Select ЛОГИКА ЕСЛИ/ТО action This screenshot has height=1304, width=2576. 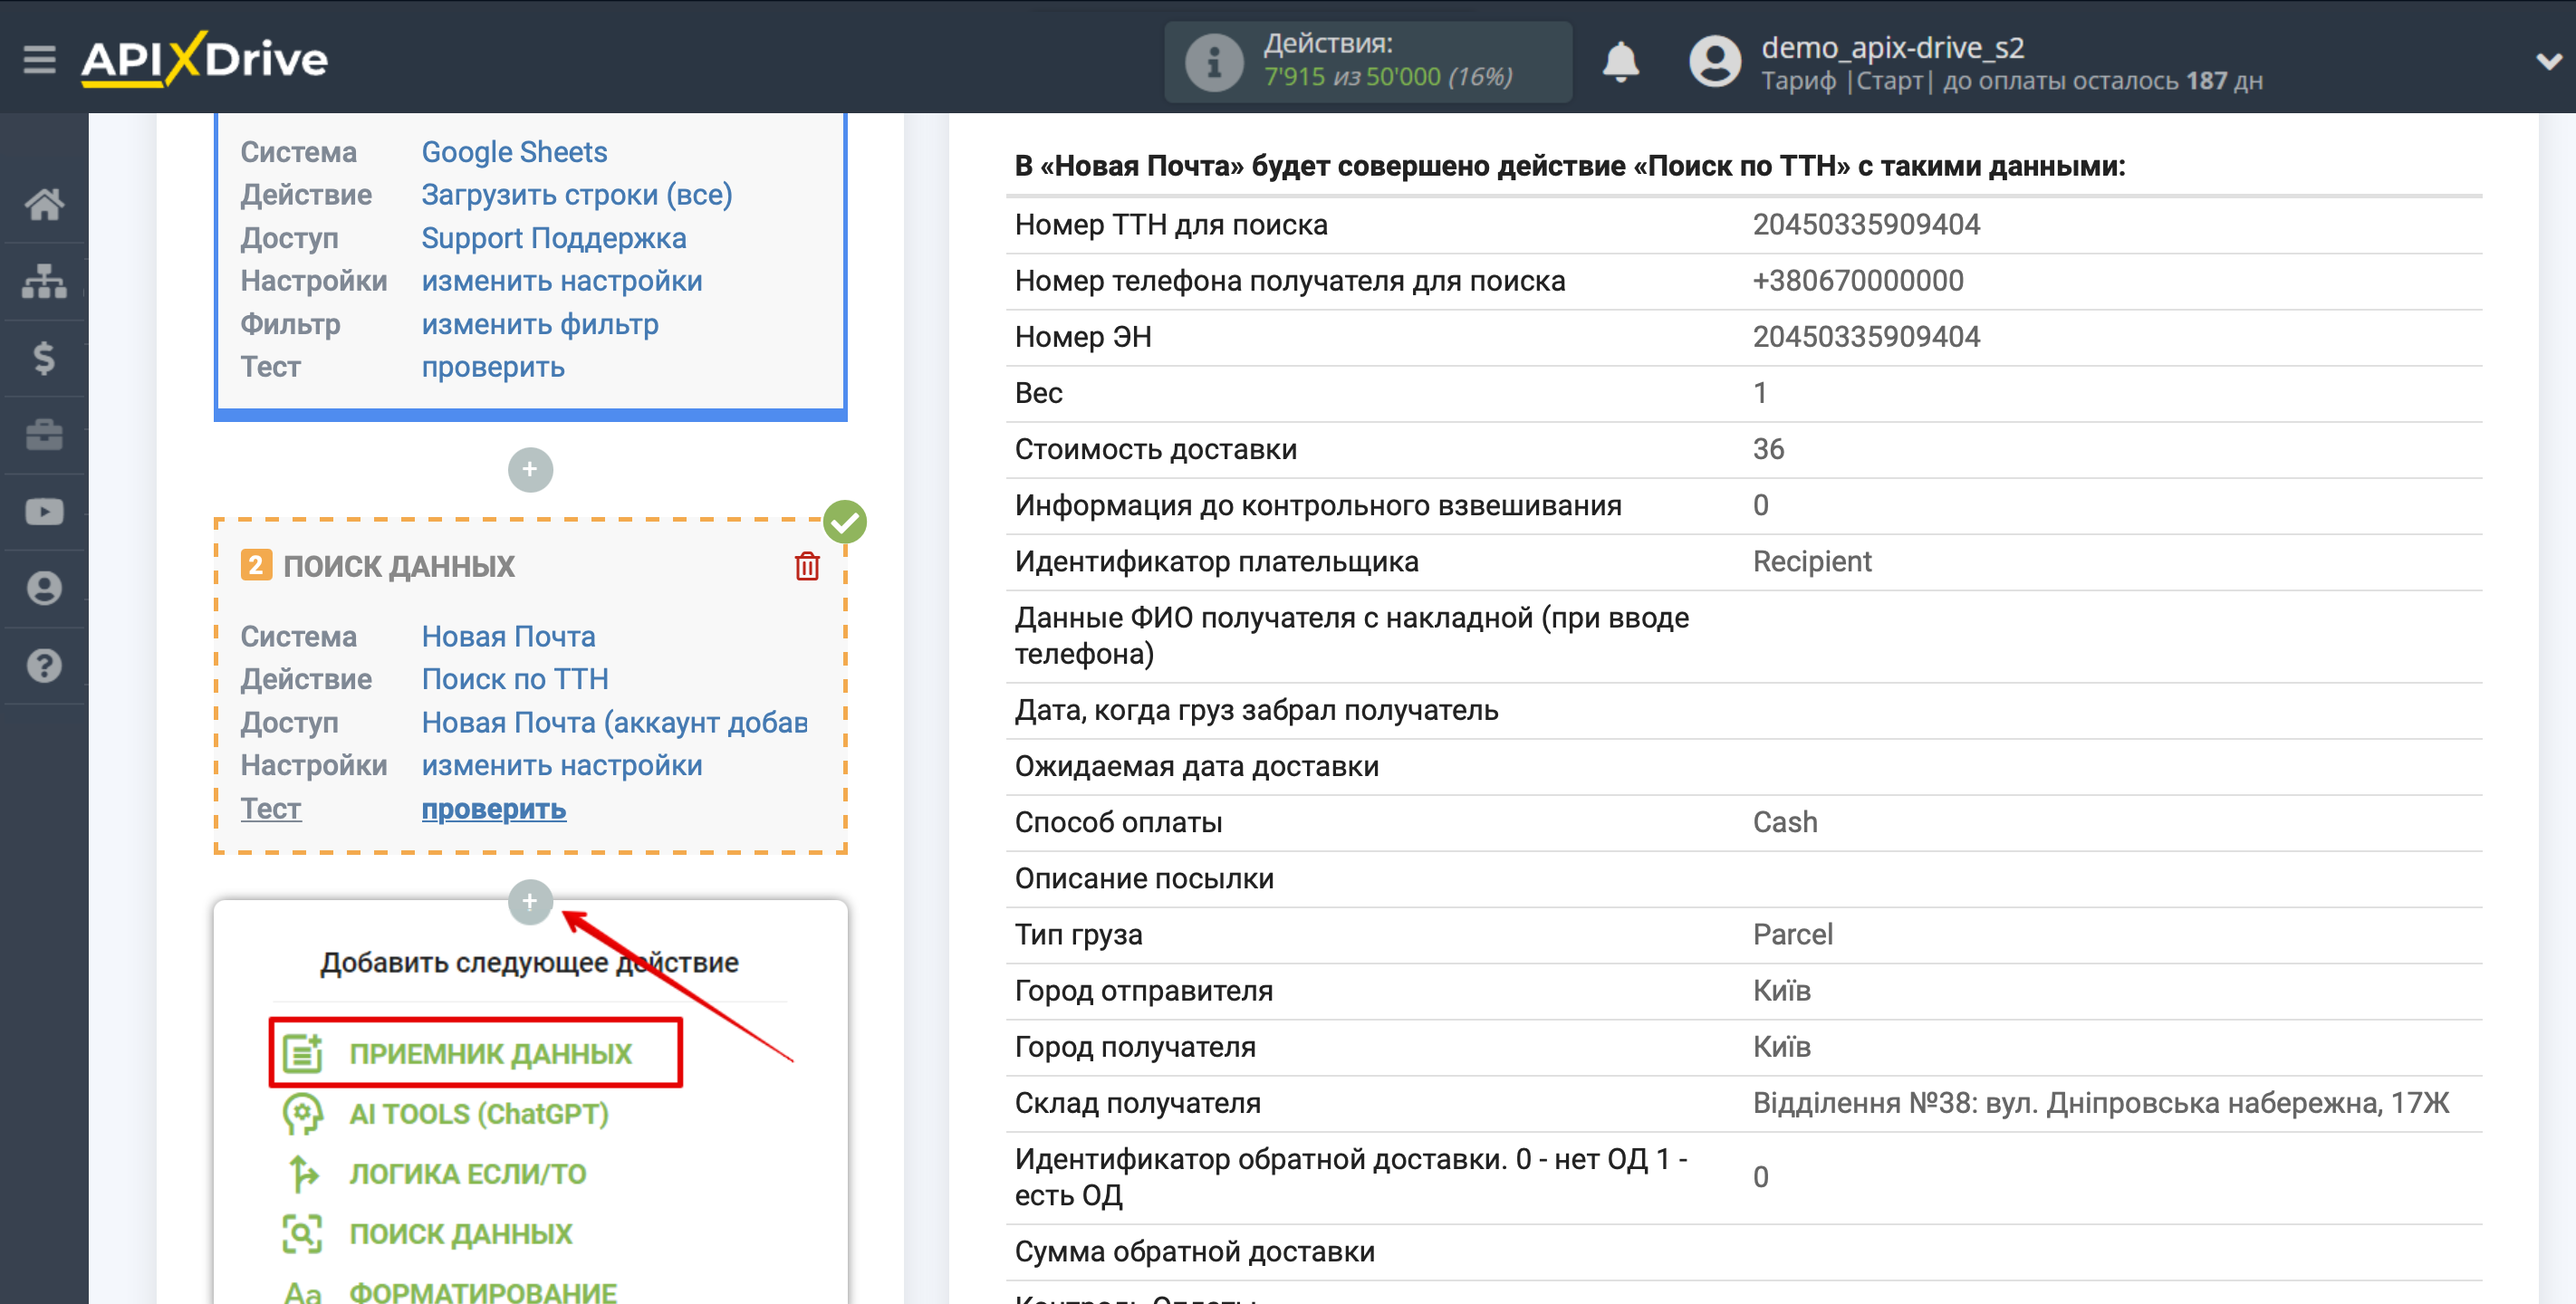tap(468, 1174)
